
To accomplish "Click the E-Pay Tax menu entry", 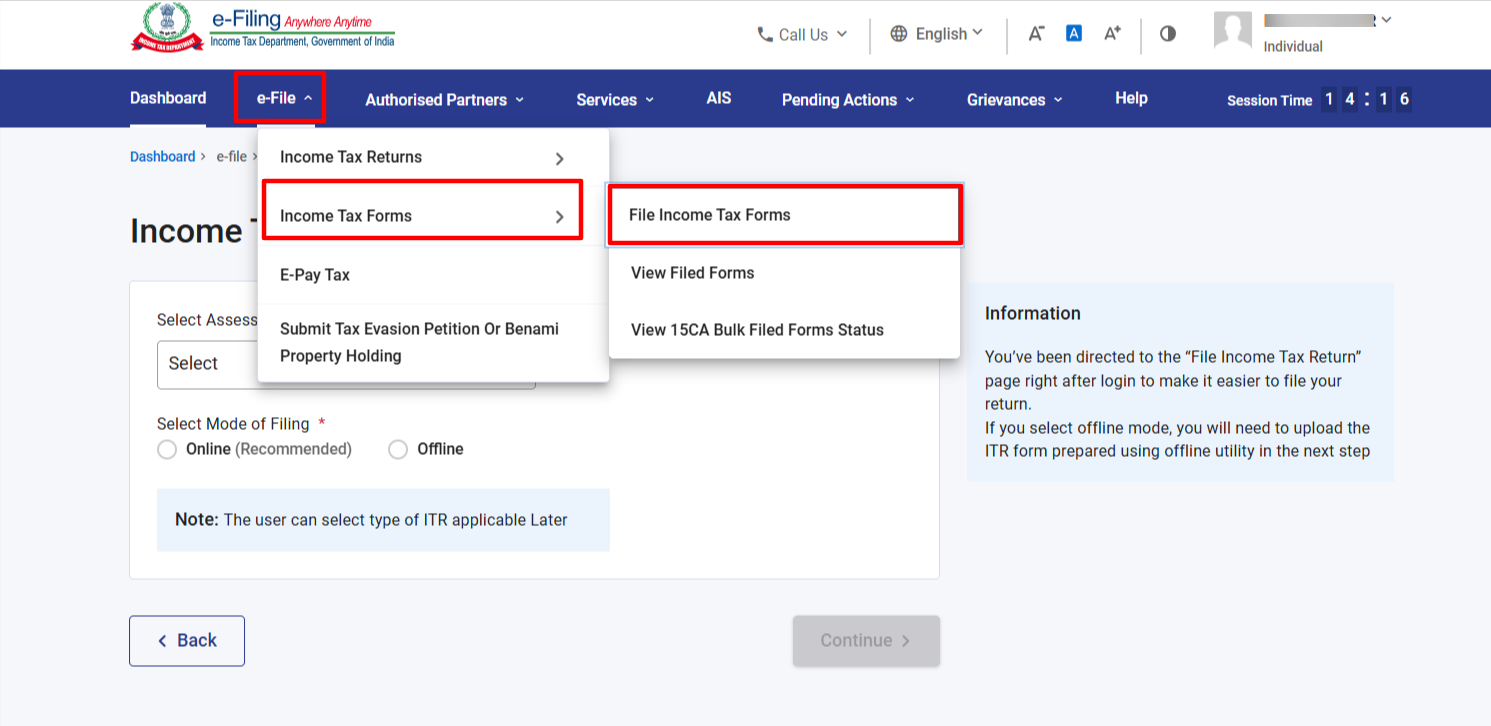I will pos(315,274).
